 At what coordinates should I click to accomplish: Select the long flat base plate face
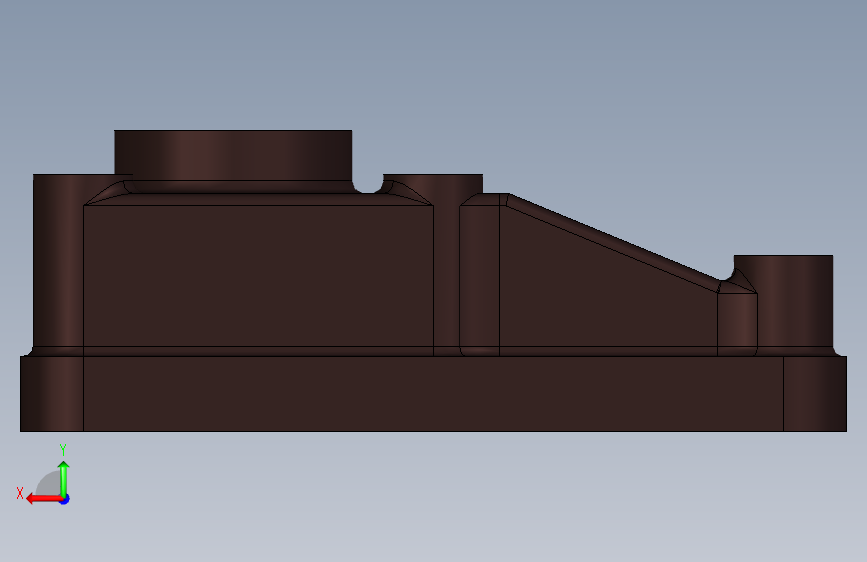(x=433, y=394)
